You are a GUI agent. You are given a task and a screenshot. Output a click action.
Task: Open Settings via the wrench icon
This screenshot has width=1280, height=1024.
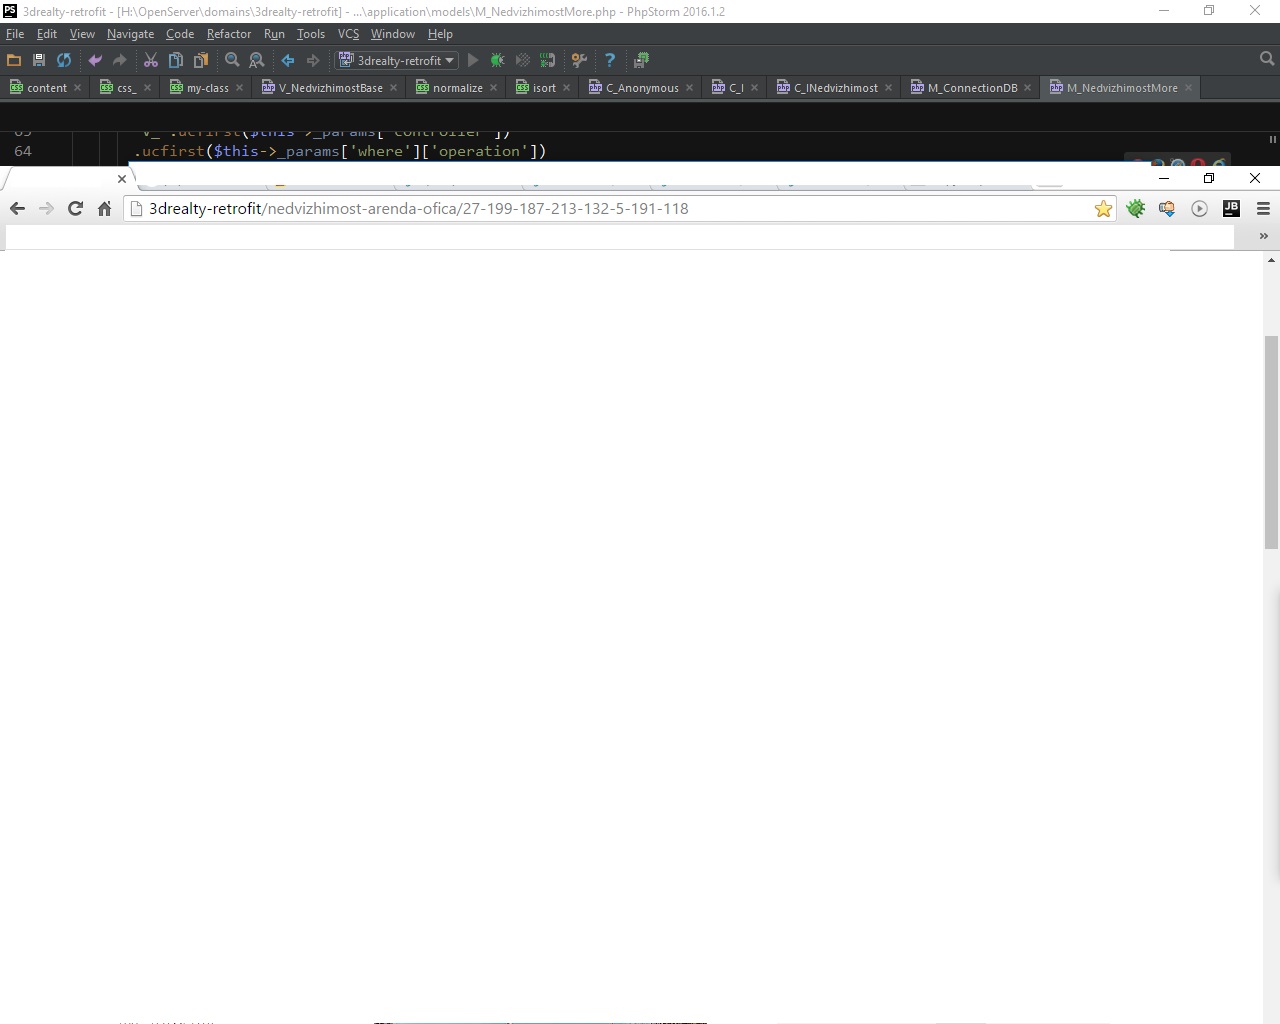[579, 60]
